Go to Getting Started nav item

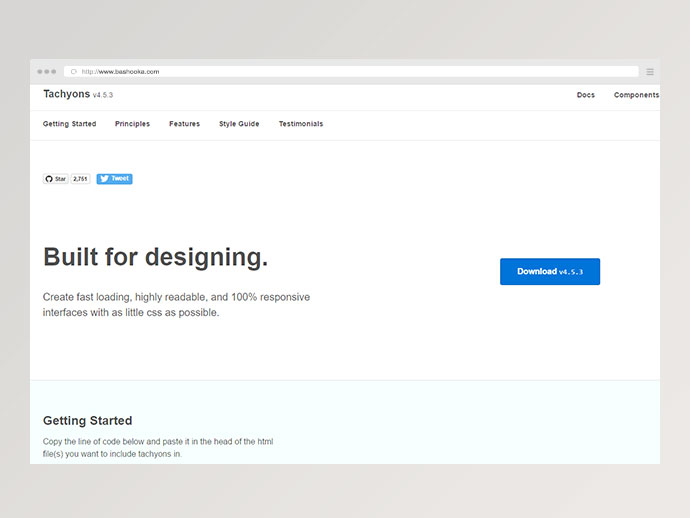pos(70,124)
